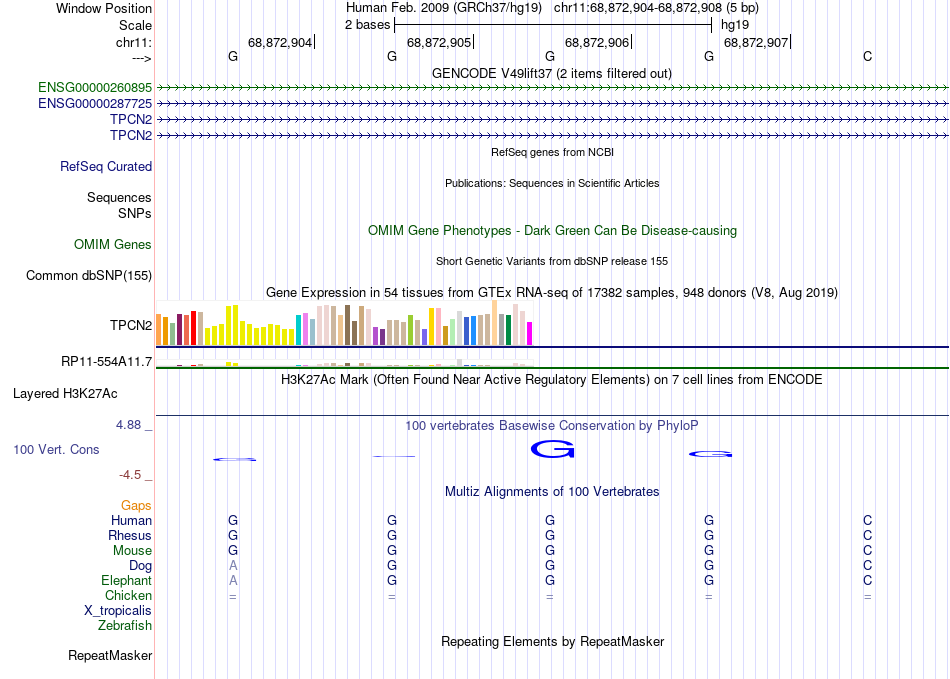The width and height of the screenshot is (950, 679).
Task: Open the OMIM Gene Phenotypes title
Action: point(553,231)
